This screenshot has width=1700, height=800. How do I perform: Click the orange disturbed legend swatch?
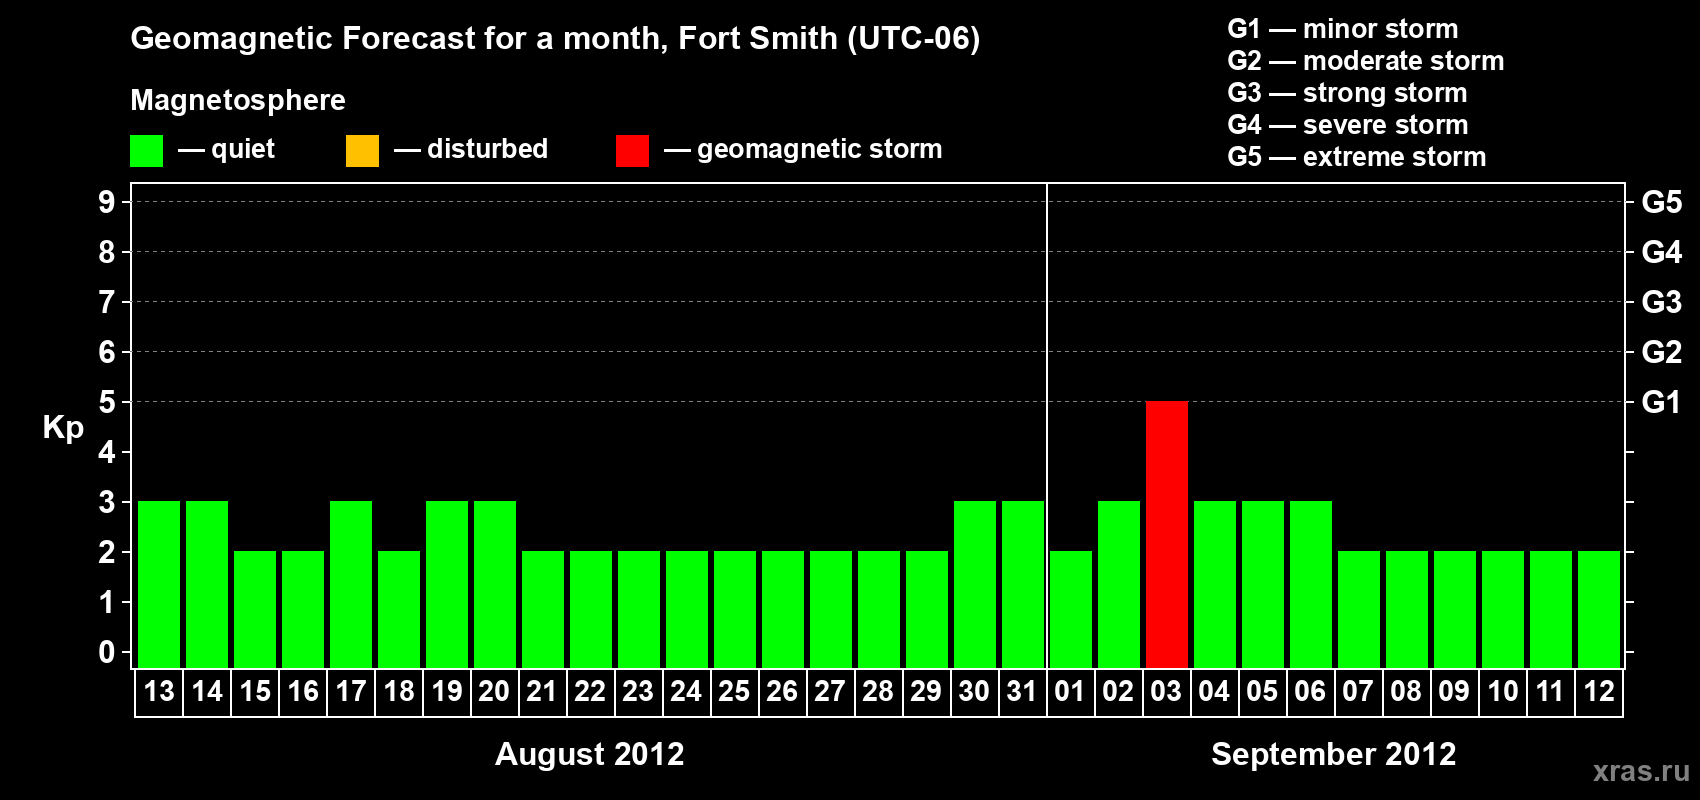click(362, 151)
